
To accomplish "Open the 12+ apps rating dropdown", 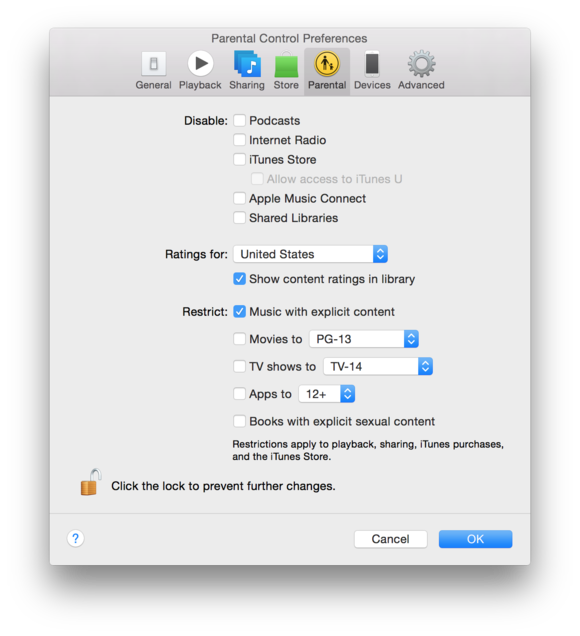I will tap(327, 394).
